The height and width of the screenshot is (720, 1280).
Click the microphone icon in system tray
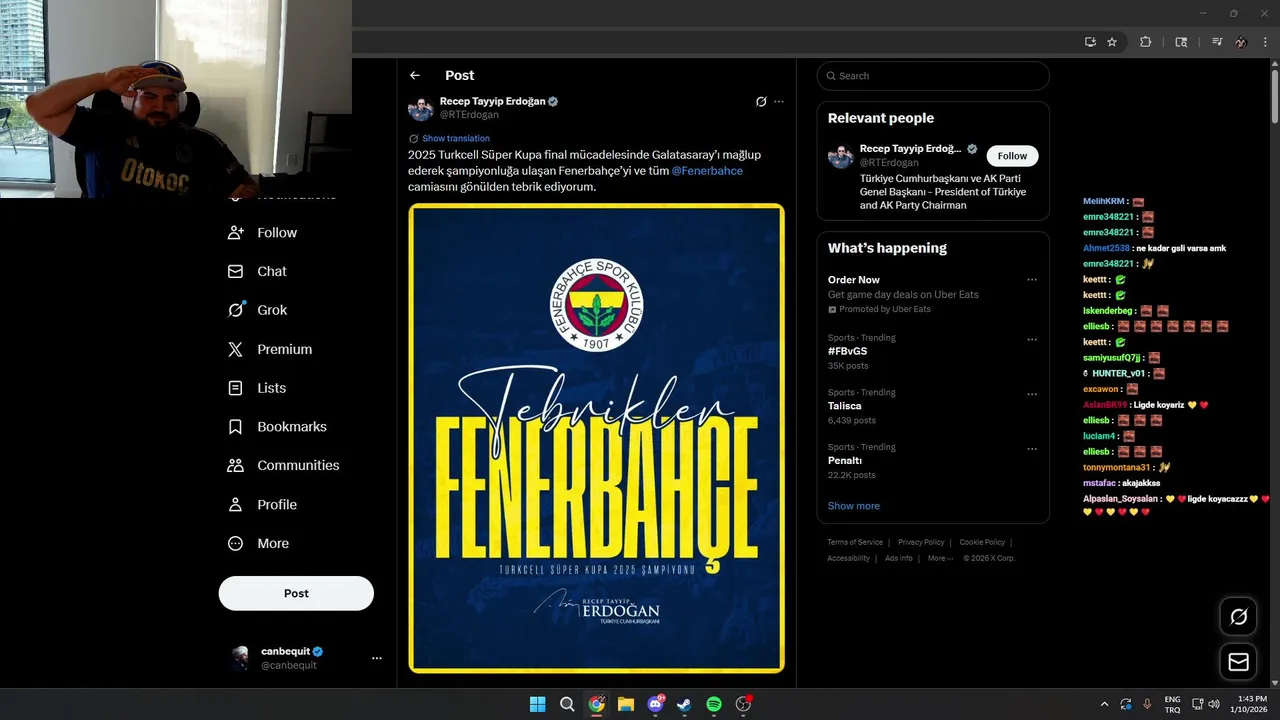(x=1147, y=704)
